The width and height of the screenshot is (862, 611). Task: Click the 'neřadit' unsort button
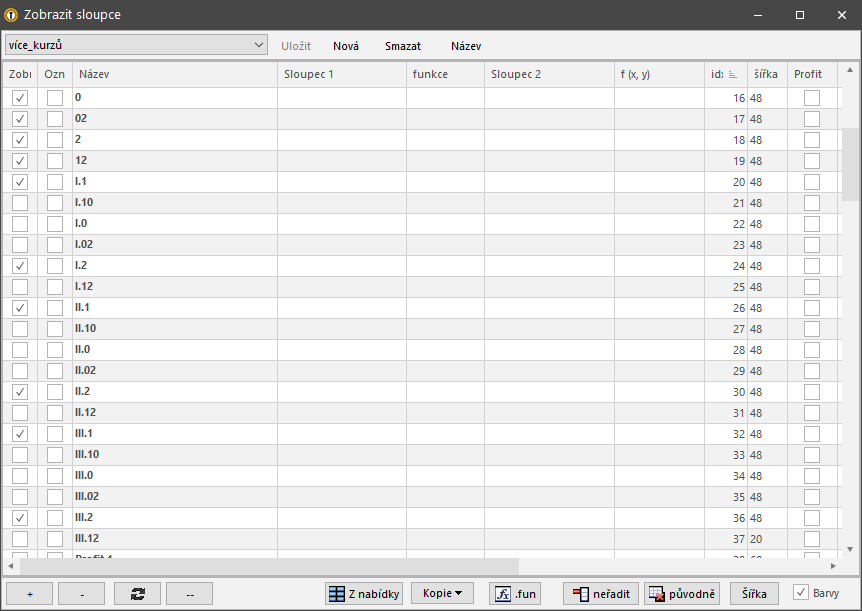pyautogui.click(x=600, y=594)
